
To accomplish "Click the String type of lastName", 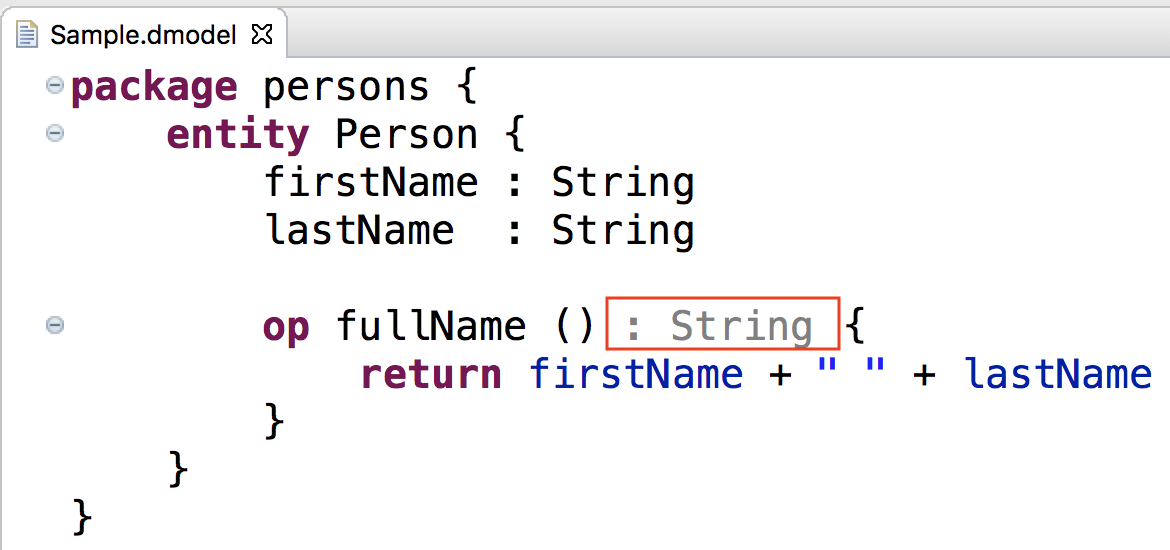I will (x=623, y=230).
